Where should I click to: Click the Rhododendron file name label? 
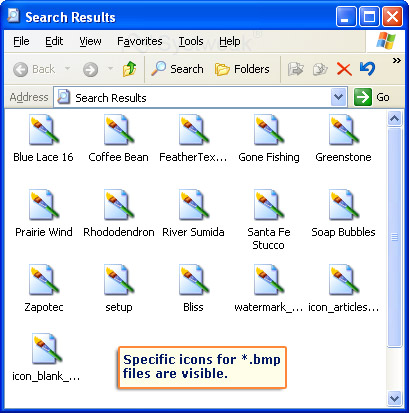click(119, 232)
